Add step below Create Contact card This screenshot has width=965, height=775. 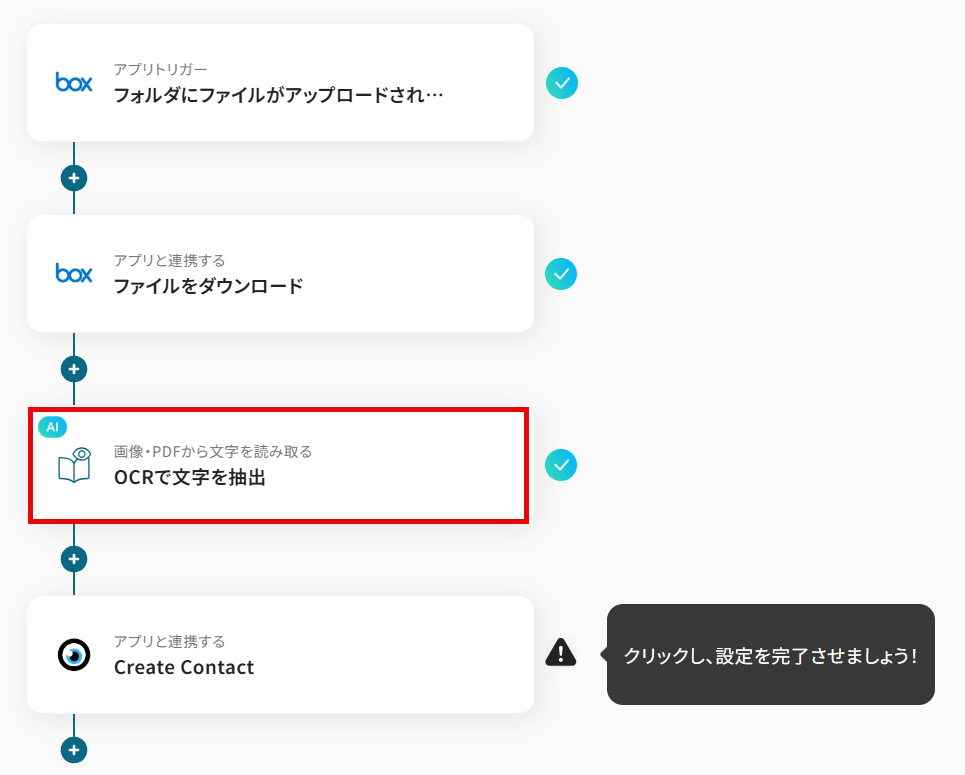tap(74, 750)
